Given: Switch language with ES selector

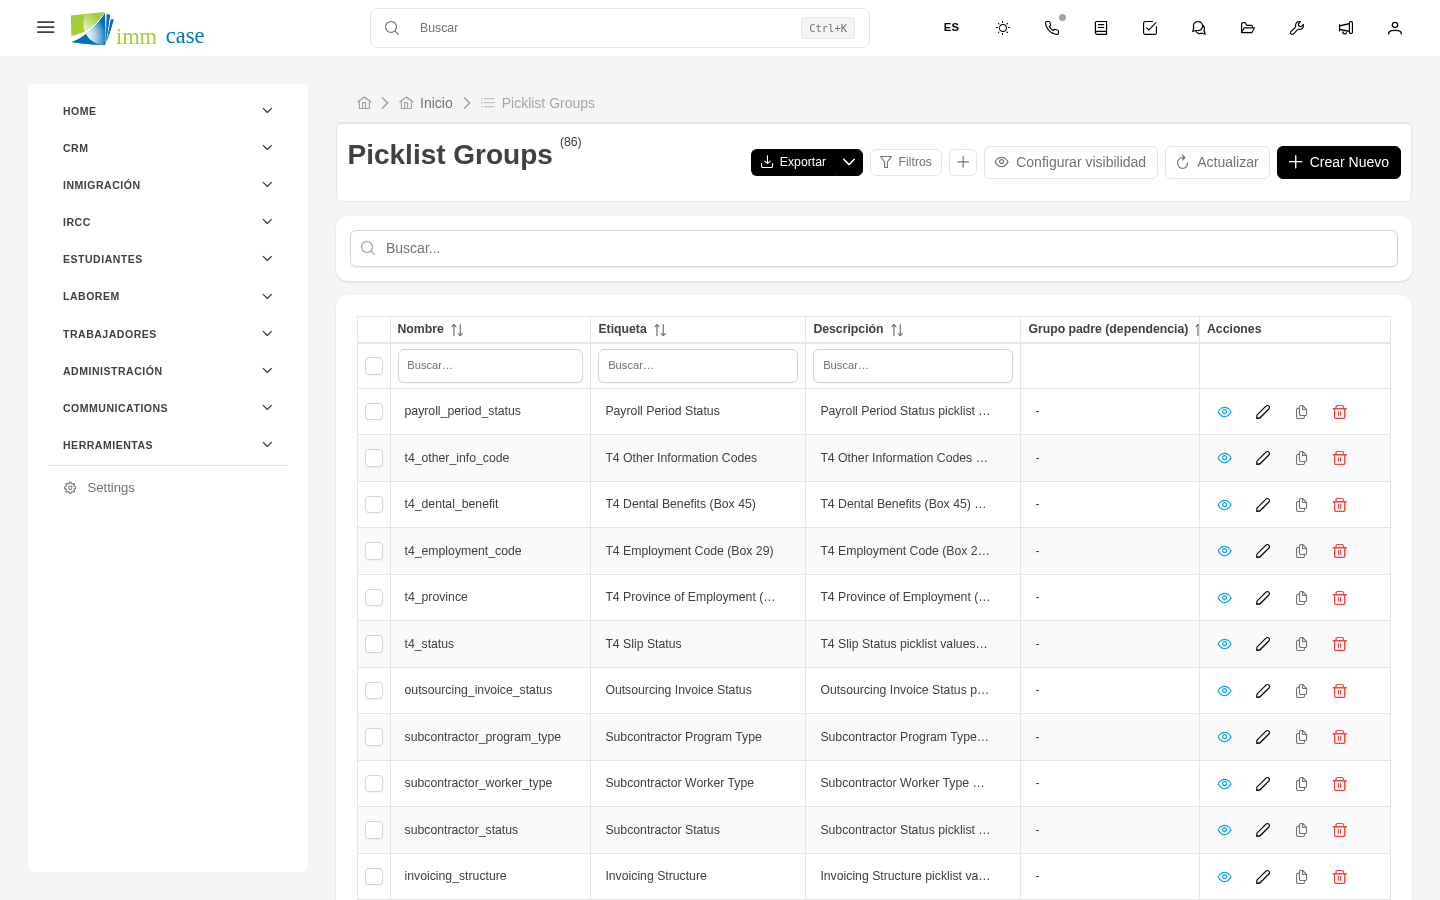Looking at the screenshot, I should pyautogui.click(x=951, y=28).
